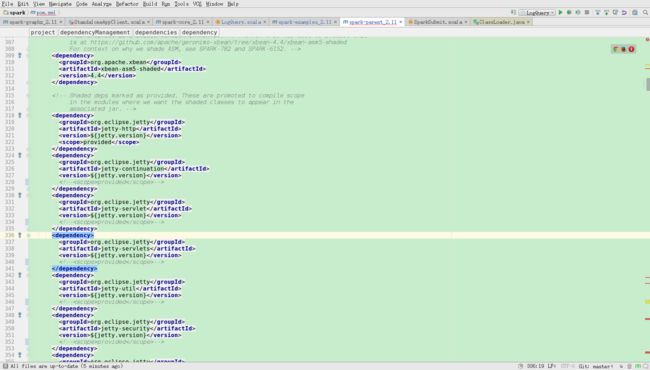Click the gutter arrow icon on line 318
This screenshot has height=370, width=650.
[x=19, y=115]
